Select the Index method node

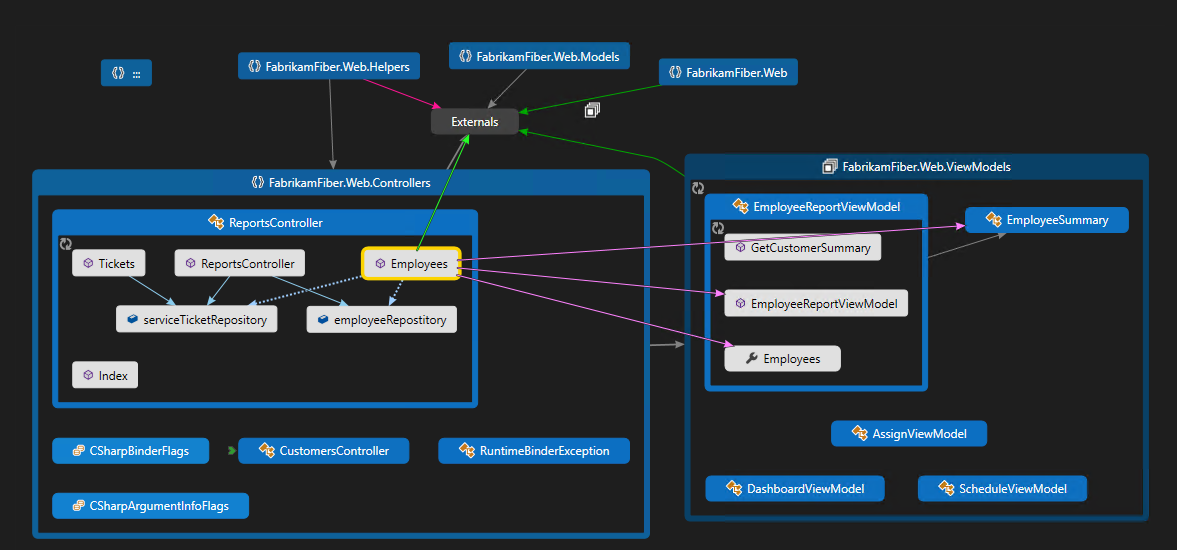tap(105, 376)
